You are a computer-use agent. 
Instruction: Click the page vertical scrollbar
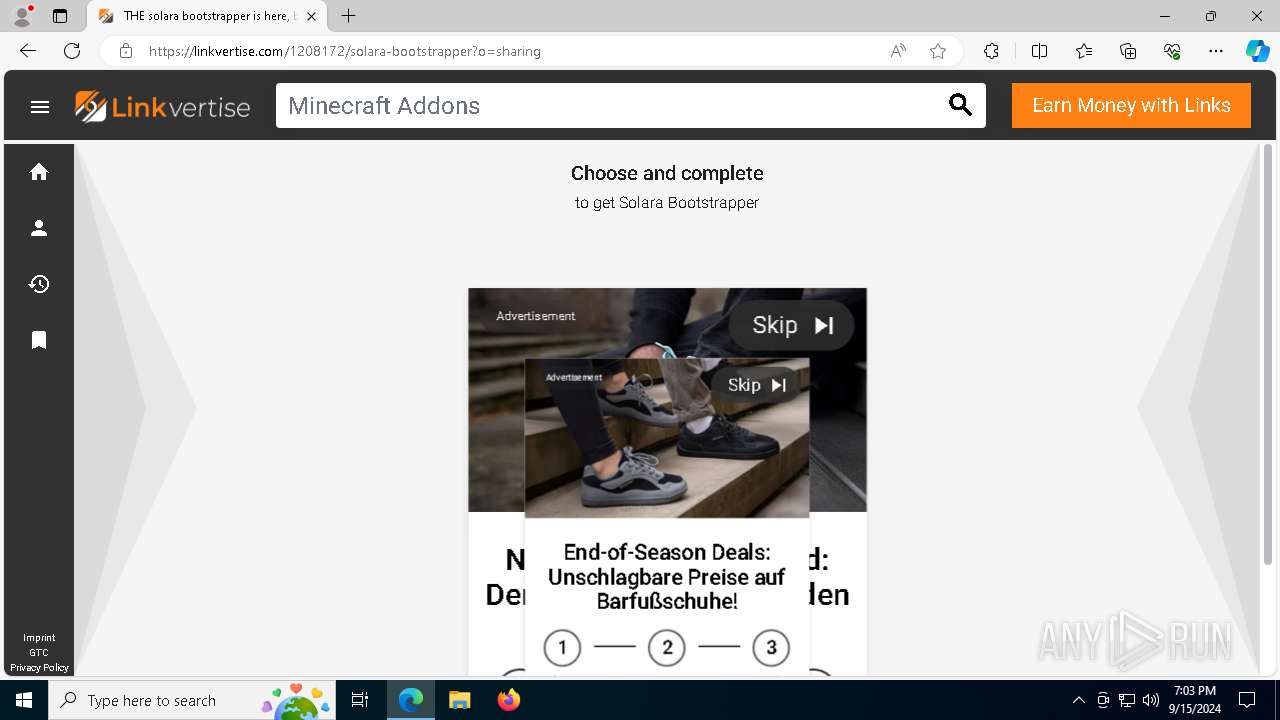click(1267, 355)
